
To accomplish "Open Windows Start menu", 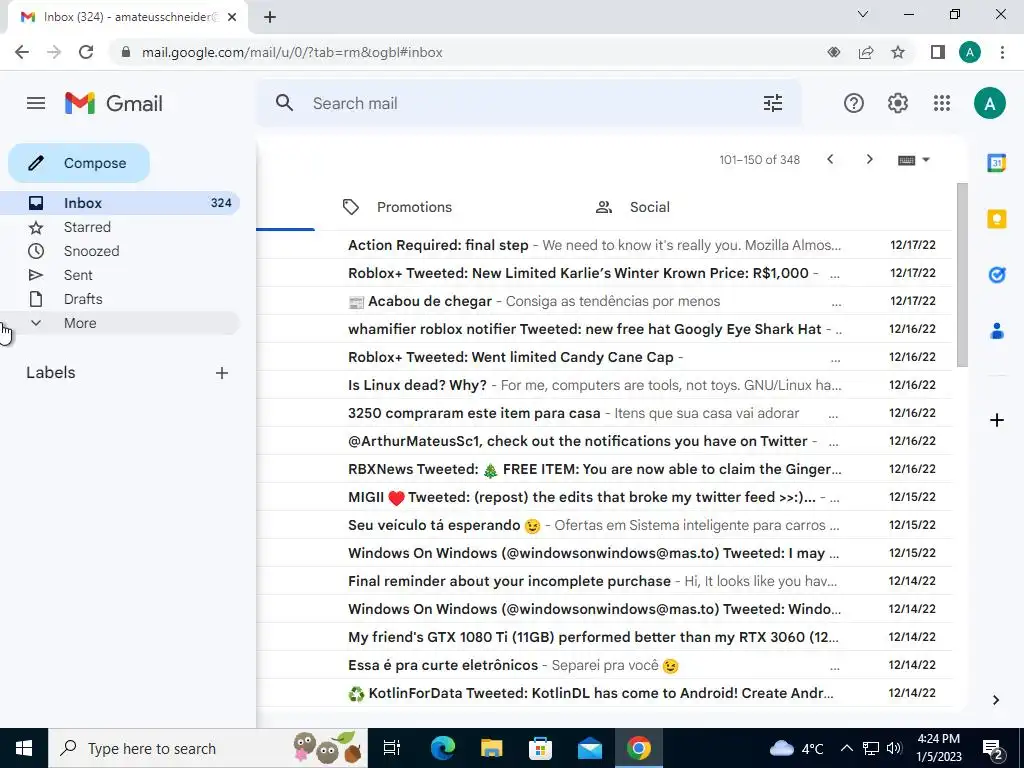I will click(x=24, y=748).
